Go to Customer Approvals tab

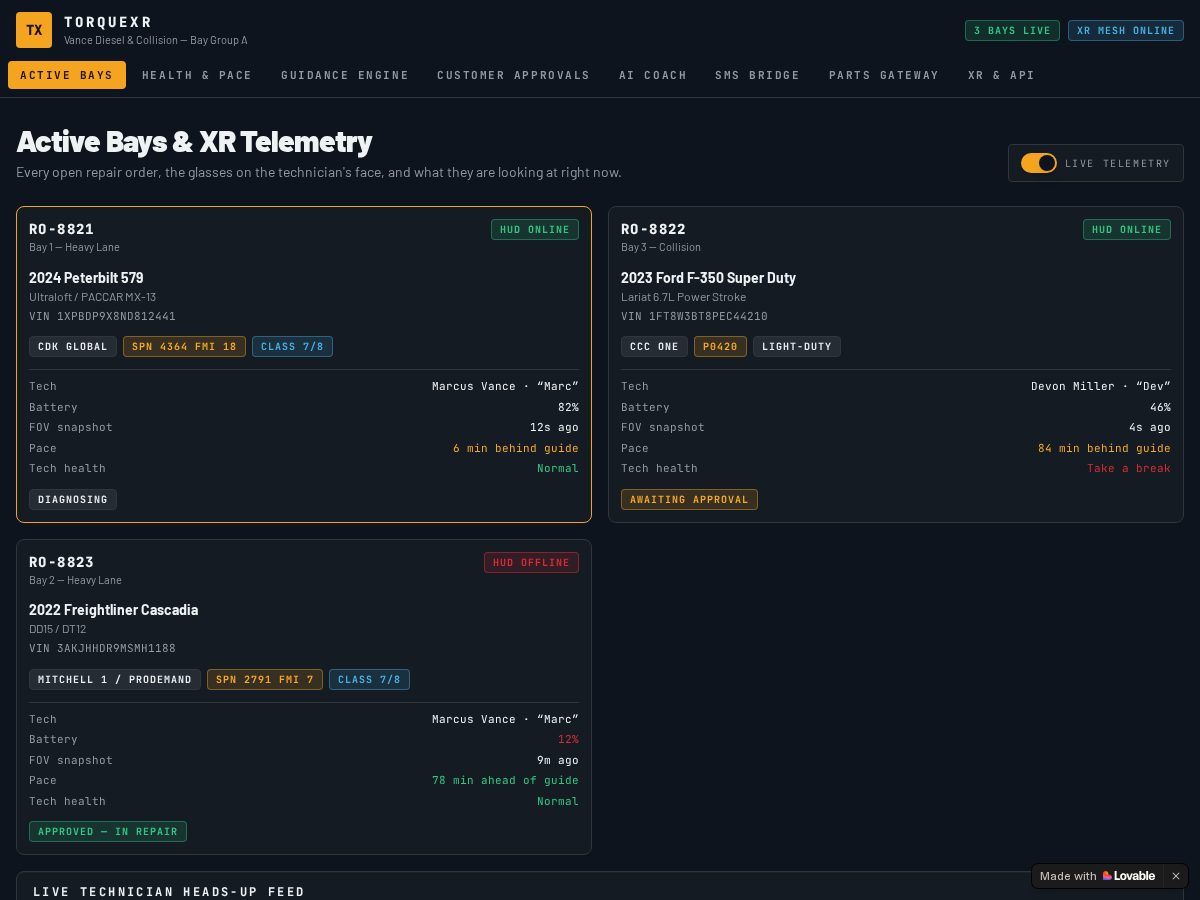click(513, 75)
